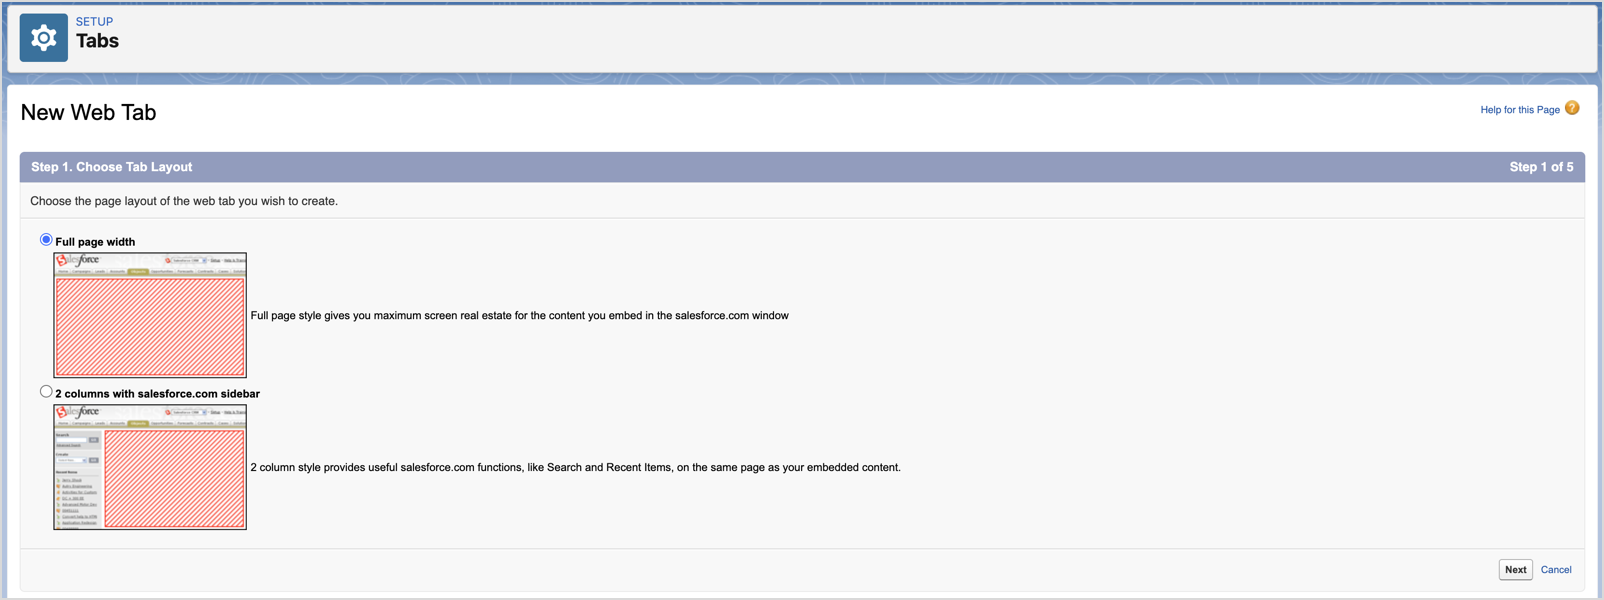The width and height of the screenshot is (1604, 600).
Task: Click the red striped area in the full page preview
Action: [150, 327]
